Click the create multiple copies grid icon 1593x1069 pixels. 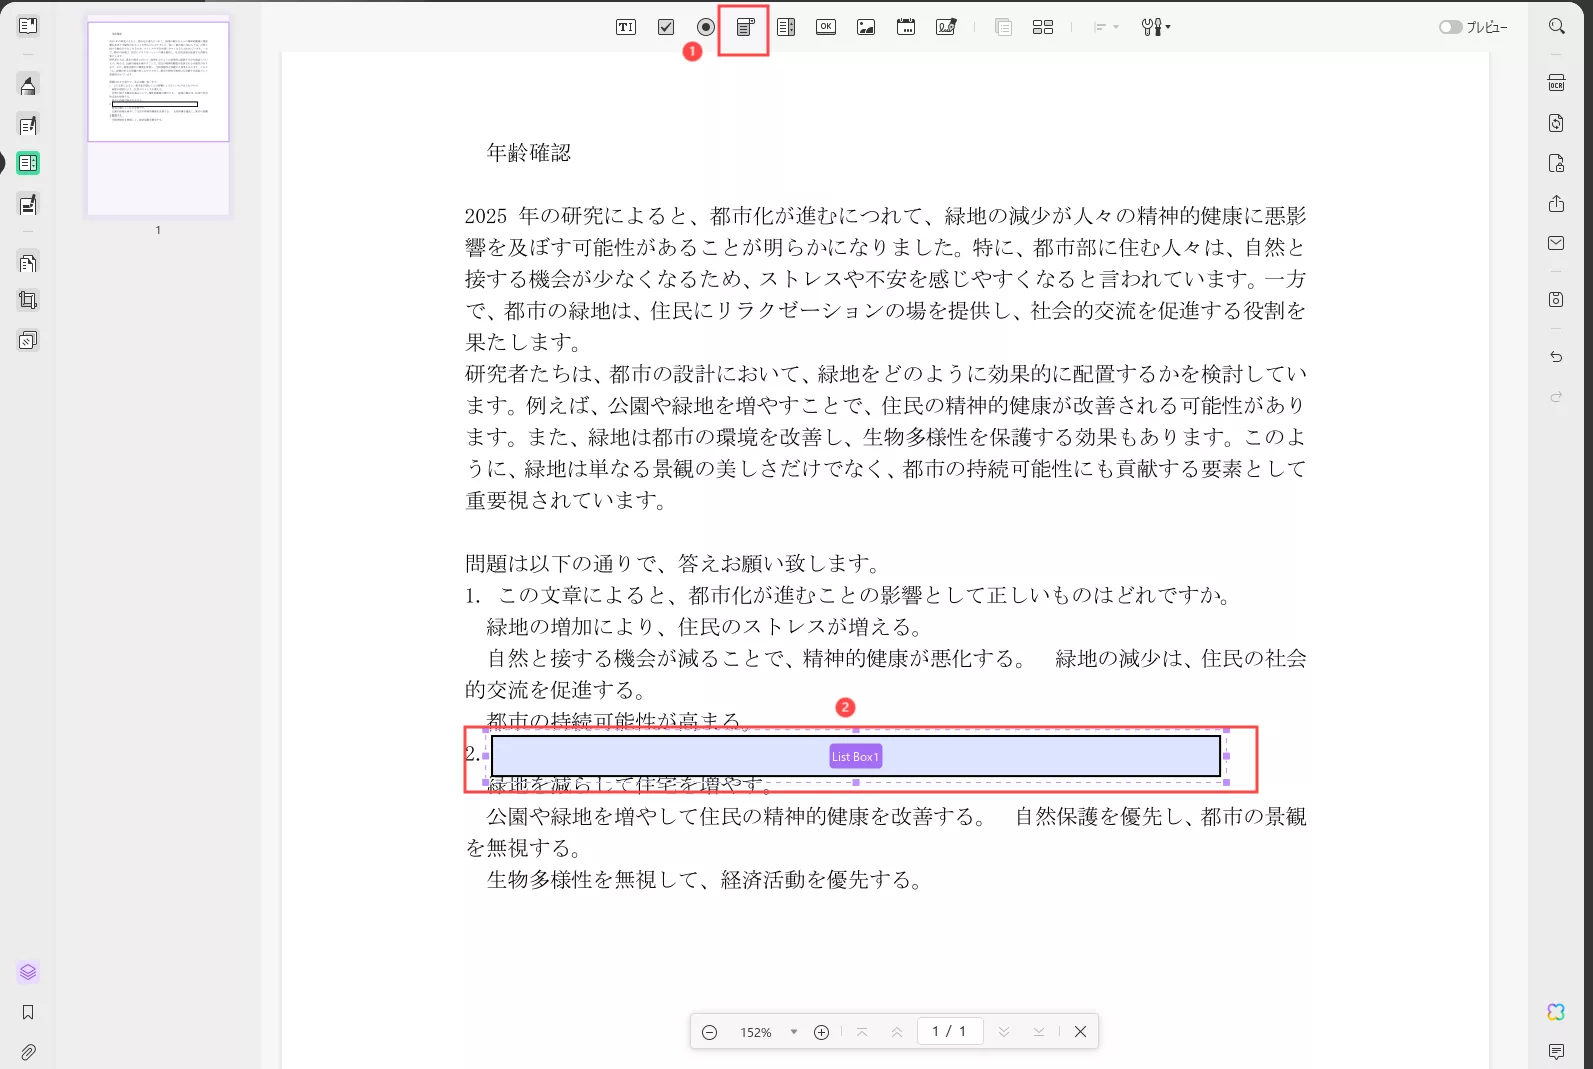pyautogui.click(x=1043, y=27)
